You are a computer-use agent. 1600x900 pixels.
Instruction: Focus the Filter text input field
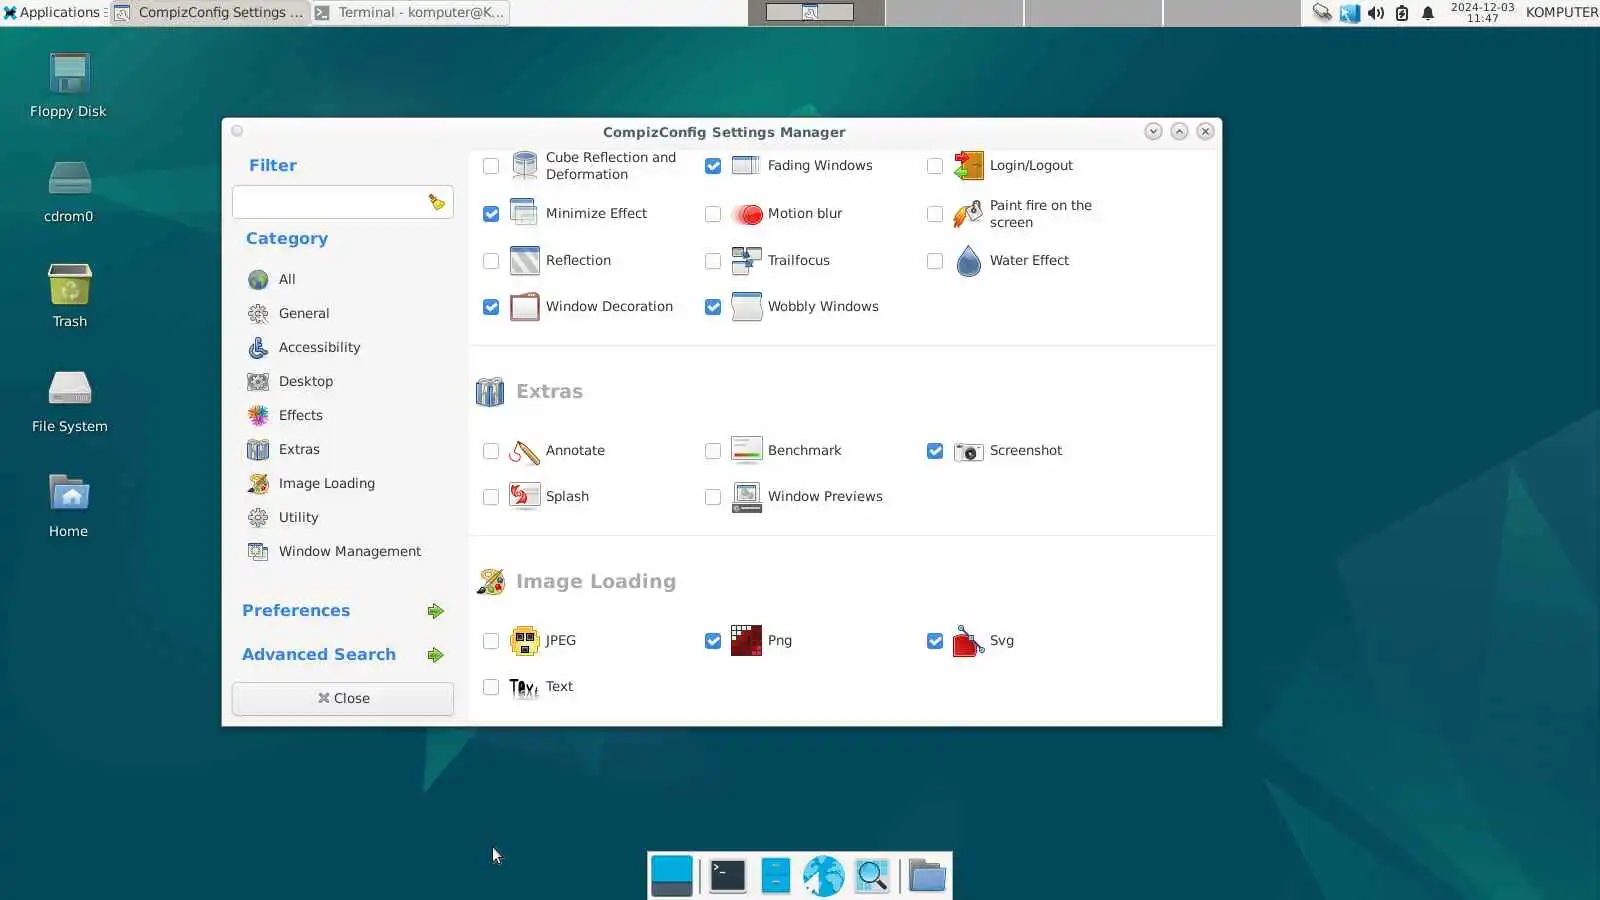[343, 202]
